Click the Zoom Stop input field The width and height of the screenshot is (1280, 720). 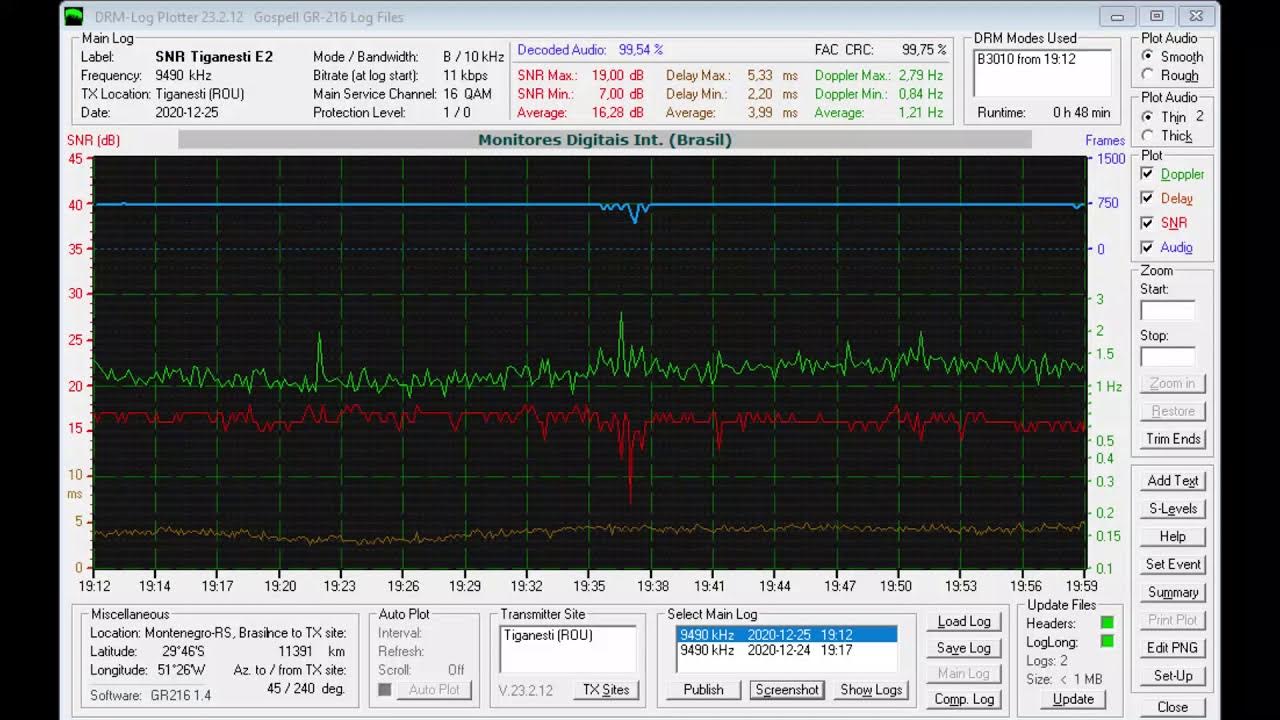click(x=1168, y=356)
